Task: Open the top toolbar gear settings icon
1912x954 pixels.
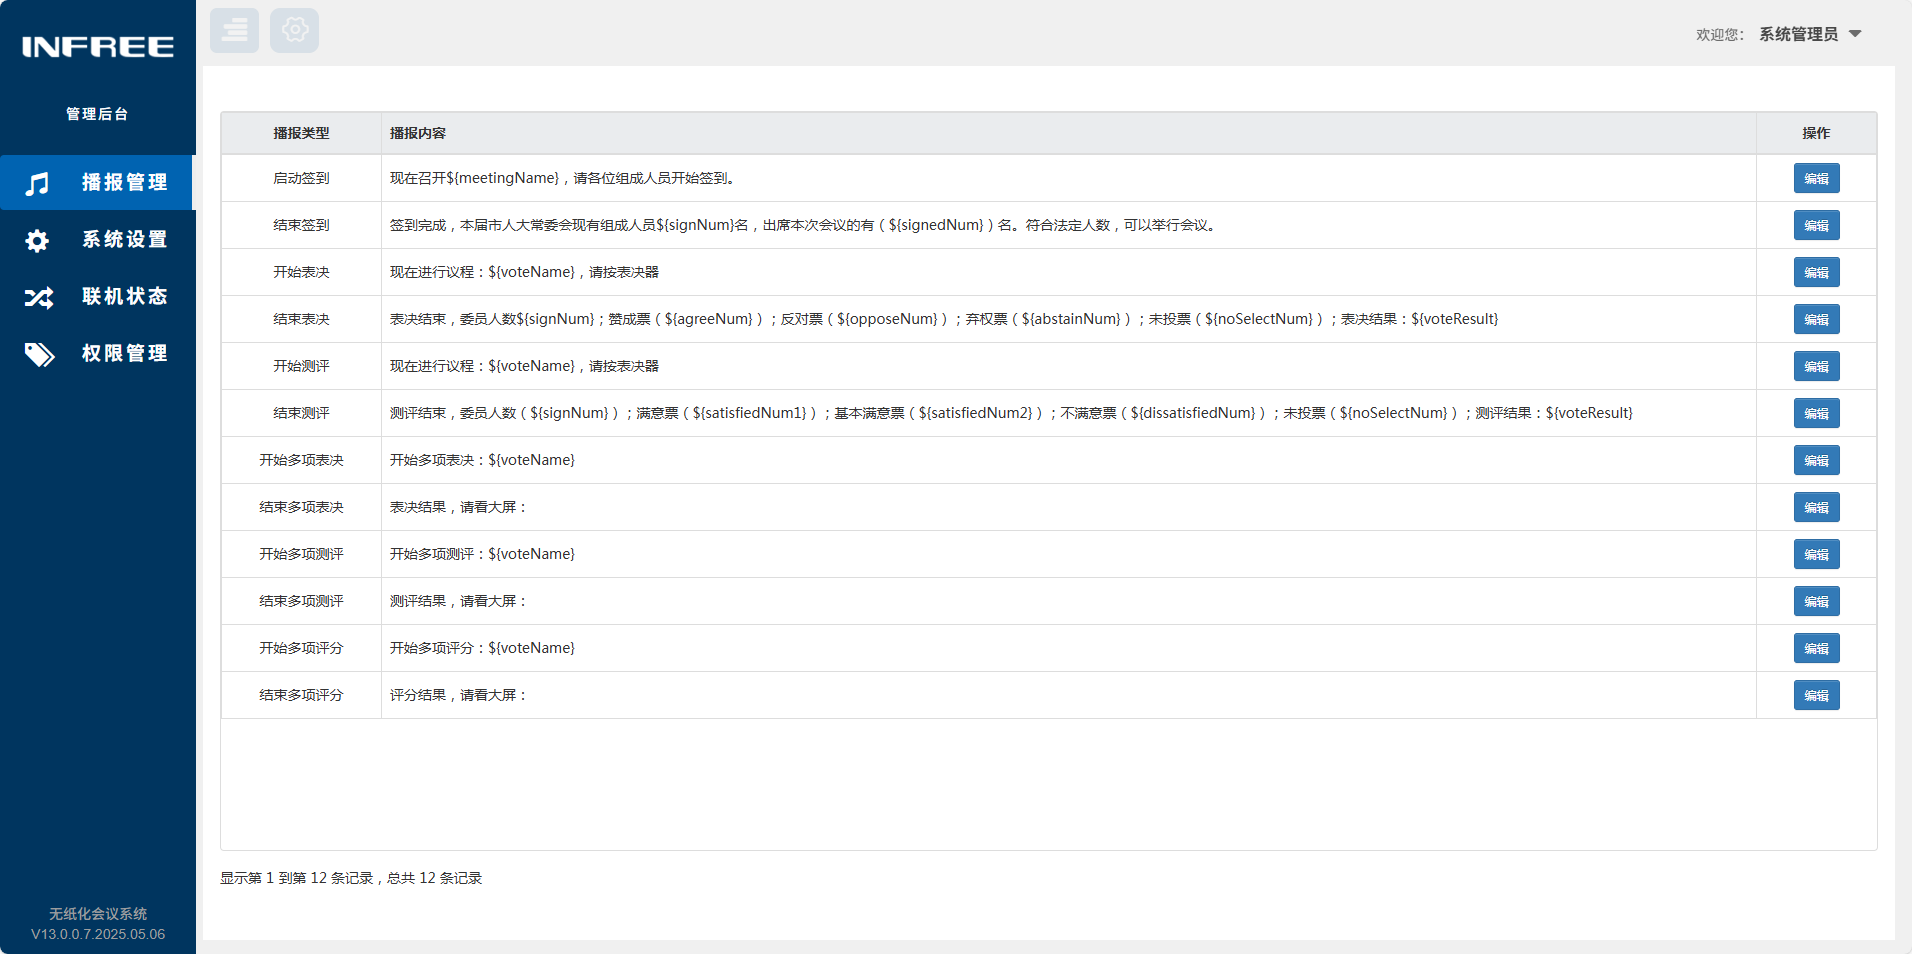Action: coord(295,30)
